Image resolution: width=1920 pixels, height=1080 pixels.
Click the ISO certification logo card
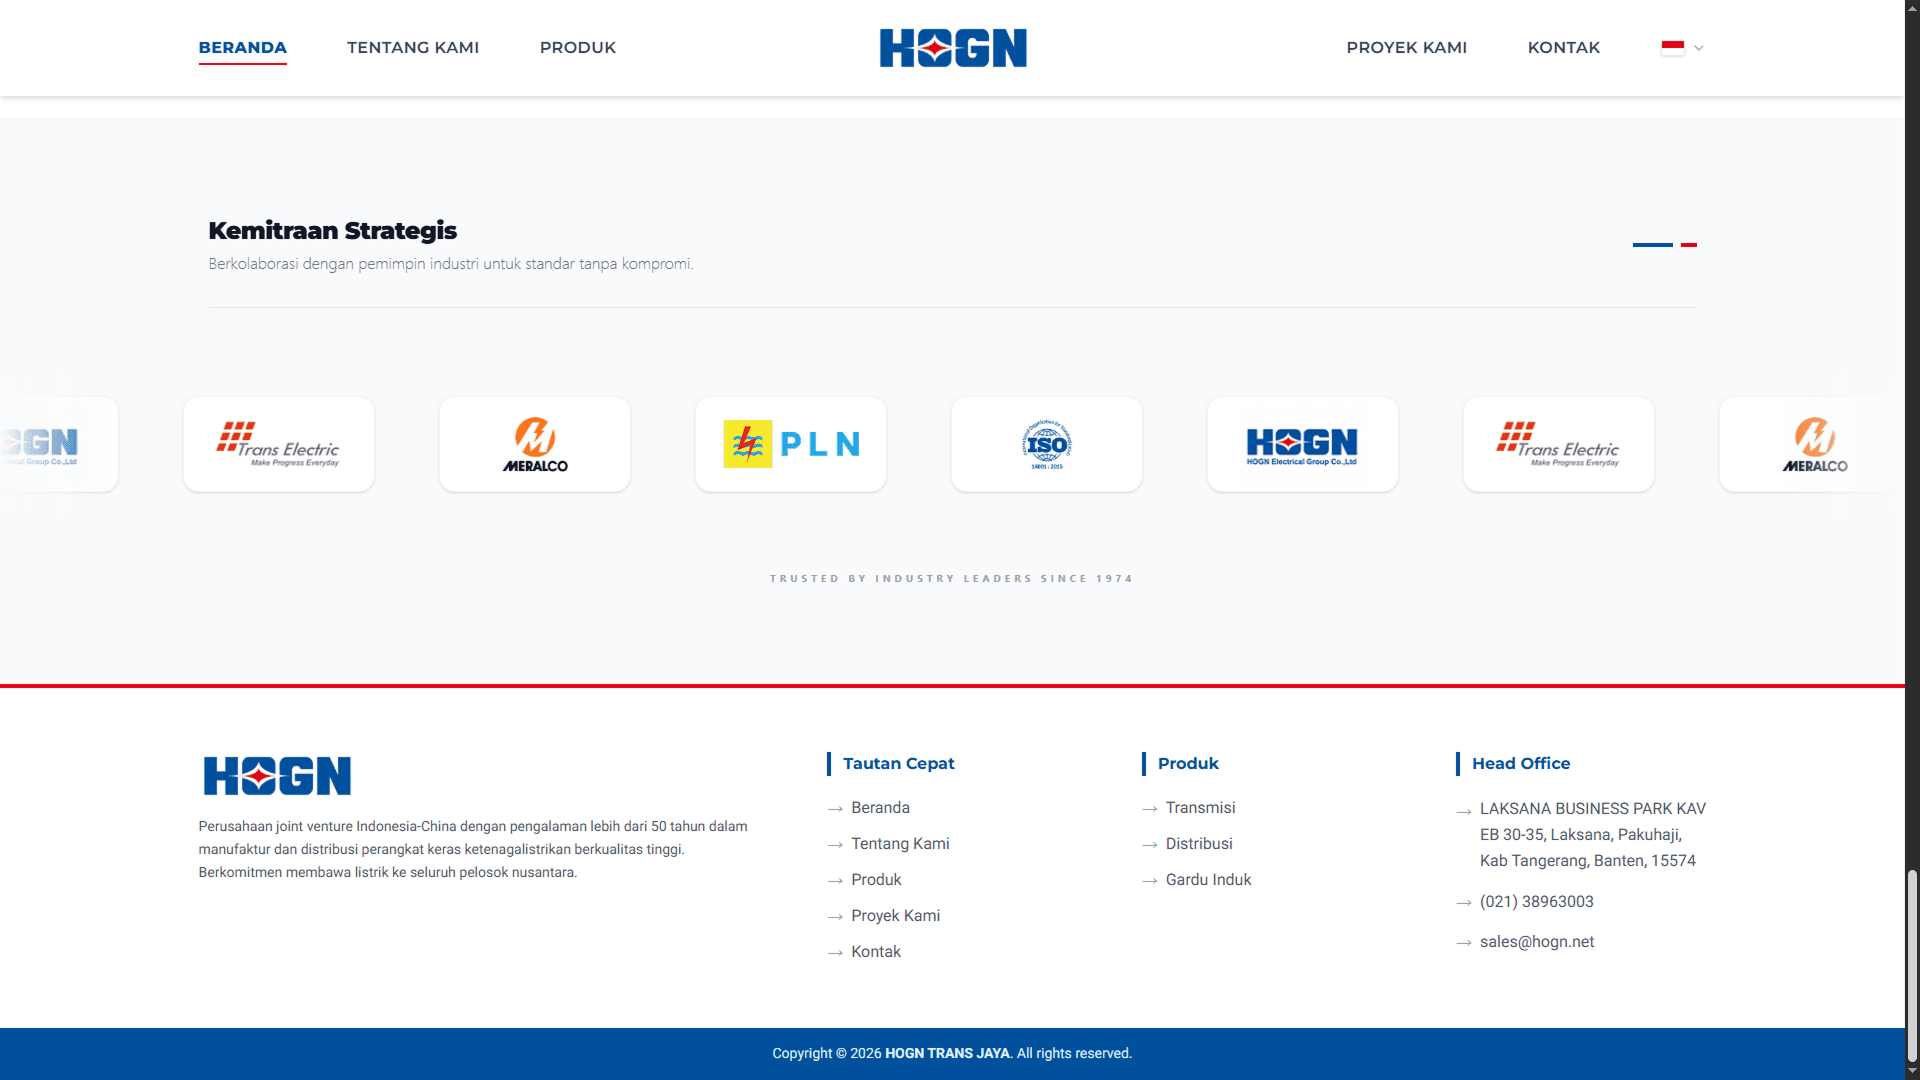coord(1047,444)
